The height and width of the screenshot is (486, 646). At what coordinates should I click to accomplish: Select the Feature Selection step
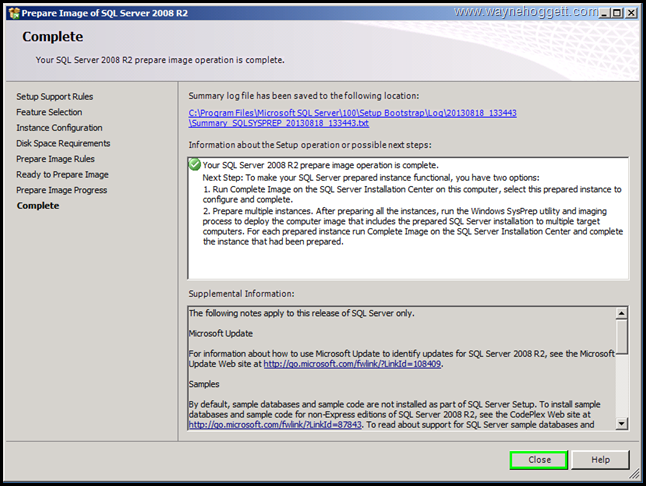(x=49, y=112)
